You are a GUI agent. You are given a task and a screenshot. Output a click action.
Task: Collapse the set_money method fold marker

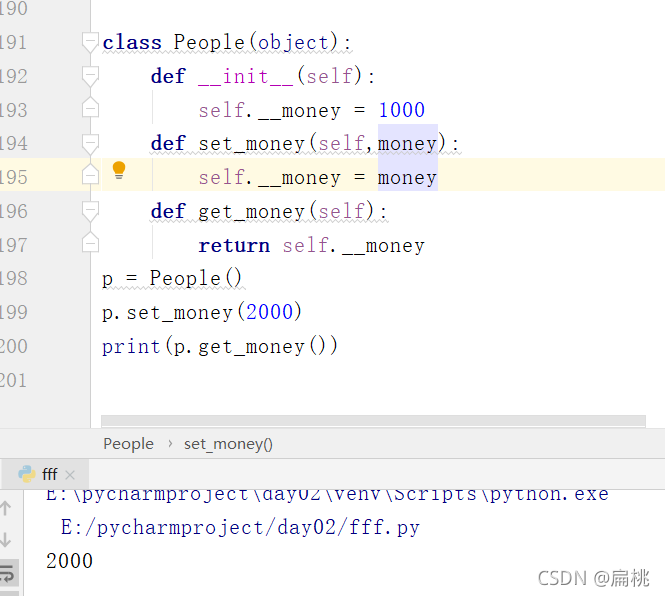(x=90, y=144)
